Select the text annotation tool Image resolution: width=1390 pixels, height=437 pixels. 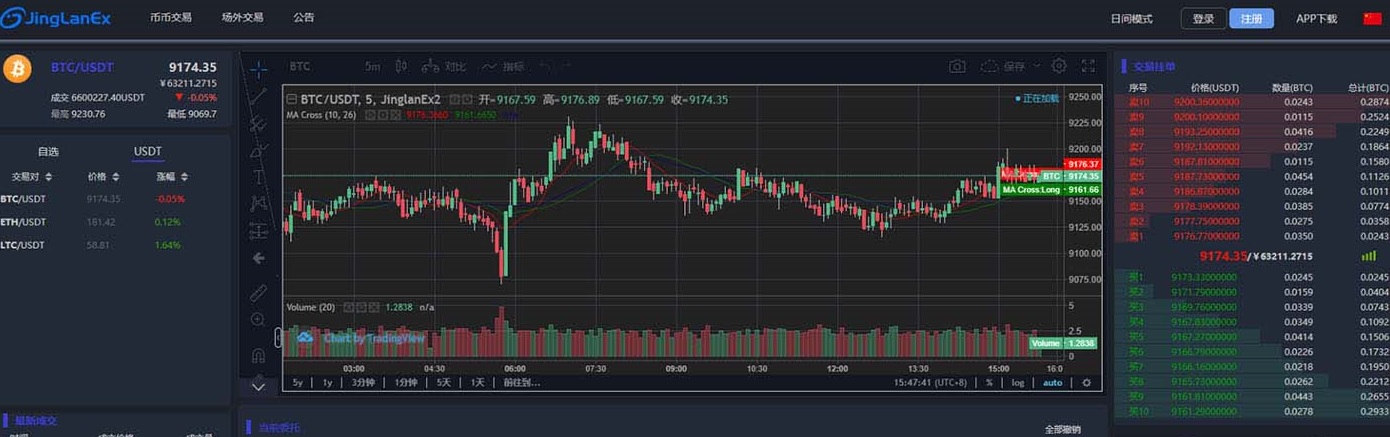[x=259, y=177]
